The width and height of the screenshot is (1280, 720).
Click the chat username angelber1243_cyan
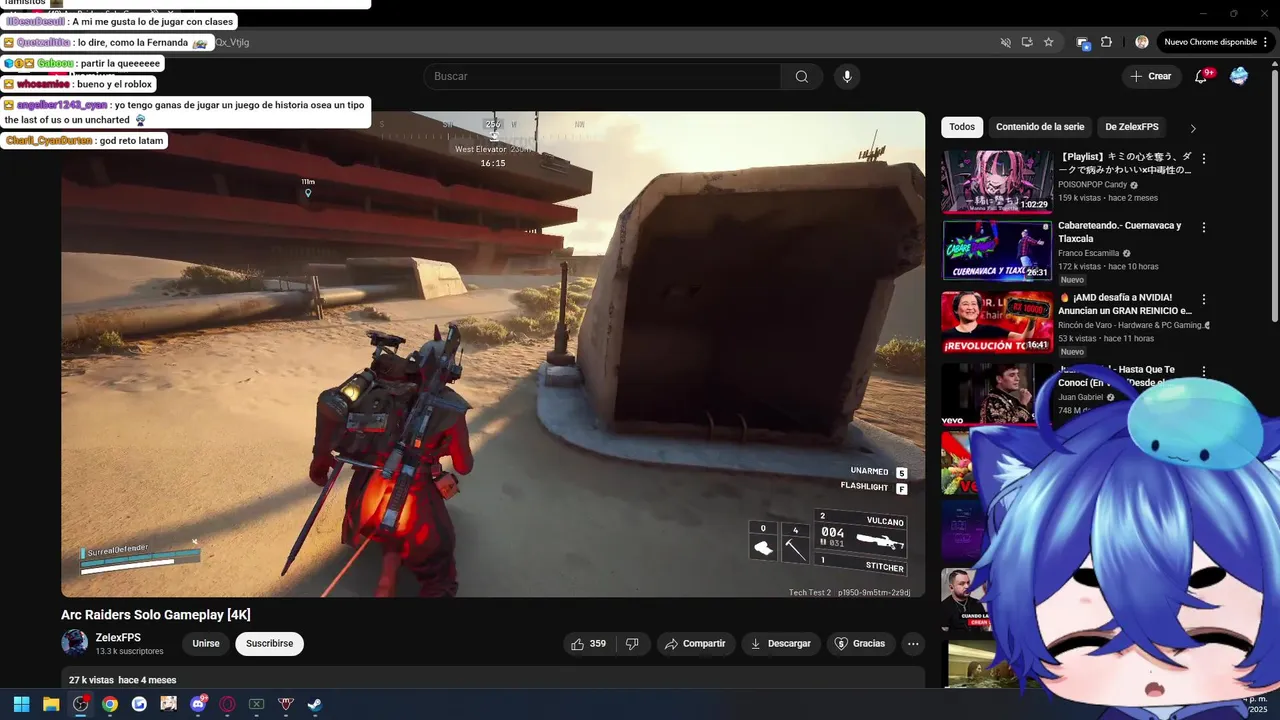[x=61, y=105]
